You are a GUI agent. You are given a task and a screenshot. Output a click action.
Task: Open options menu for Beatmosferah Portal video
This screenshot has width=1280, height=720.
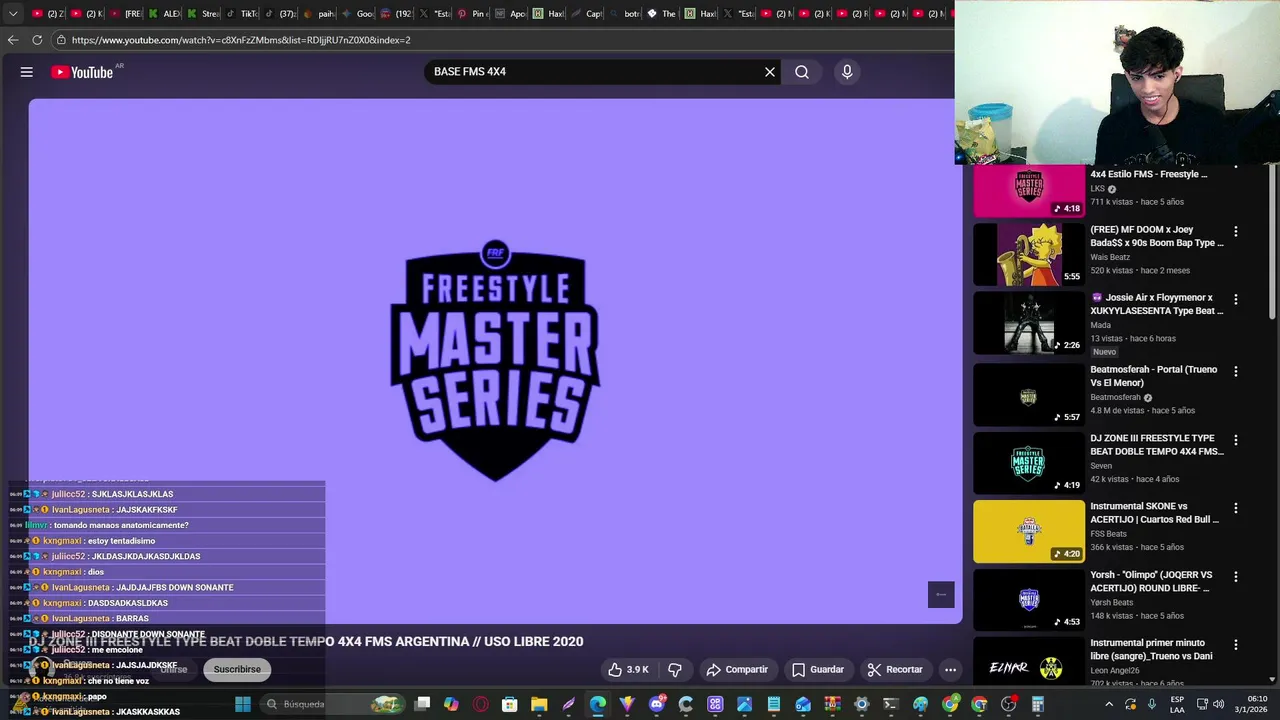[x=1236, y=371]
